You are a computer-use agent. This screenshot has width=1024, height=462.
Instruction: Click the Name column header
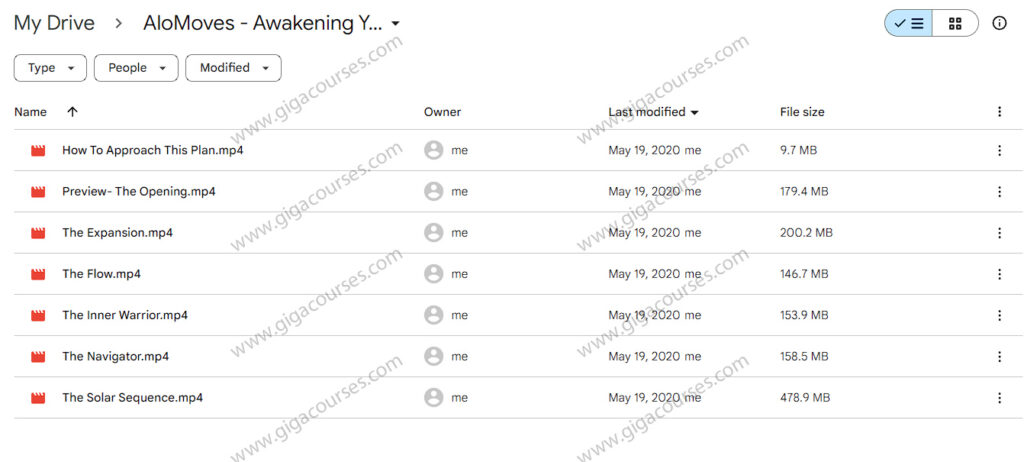pyautogui.click(x=30, y=112)
